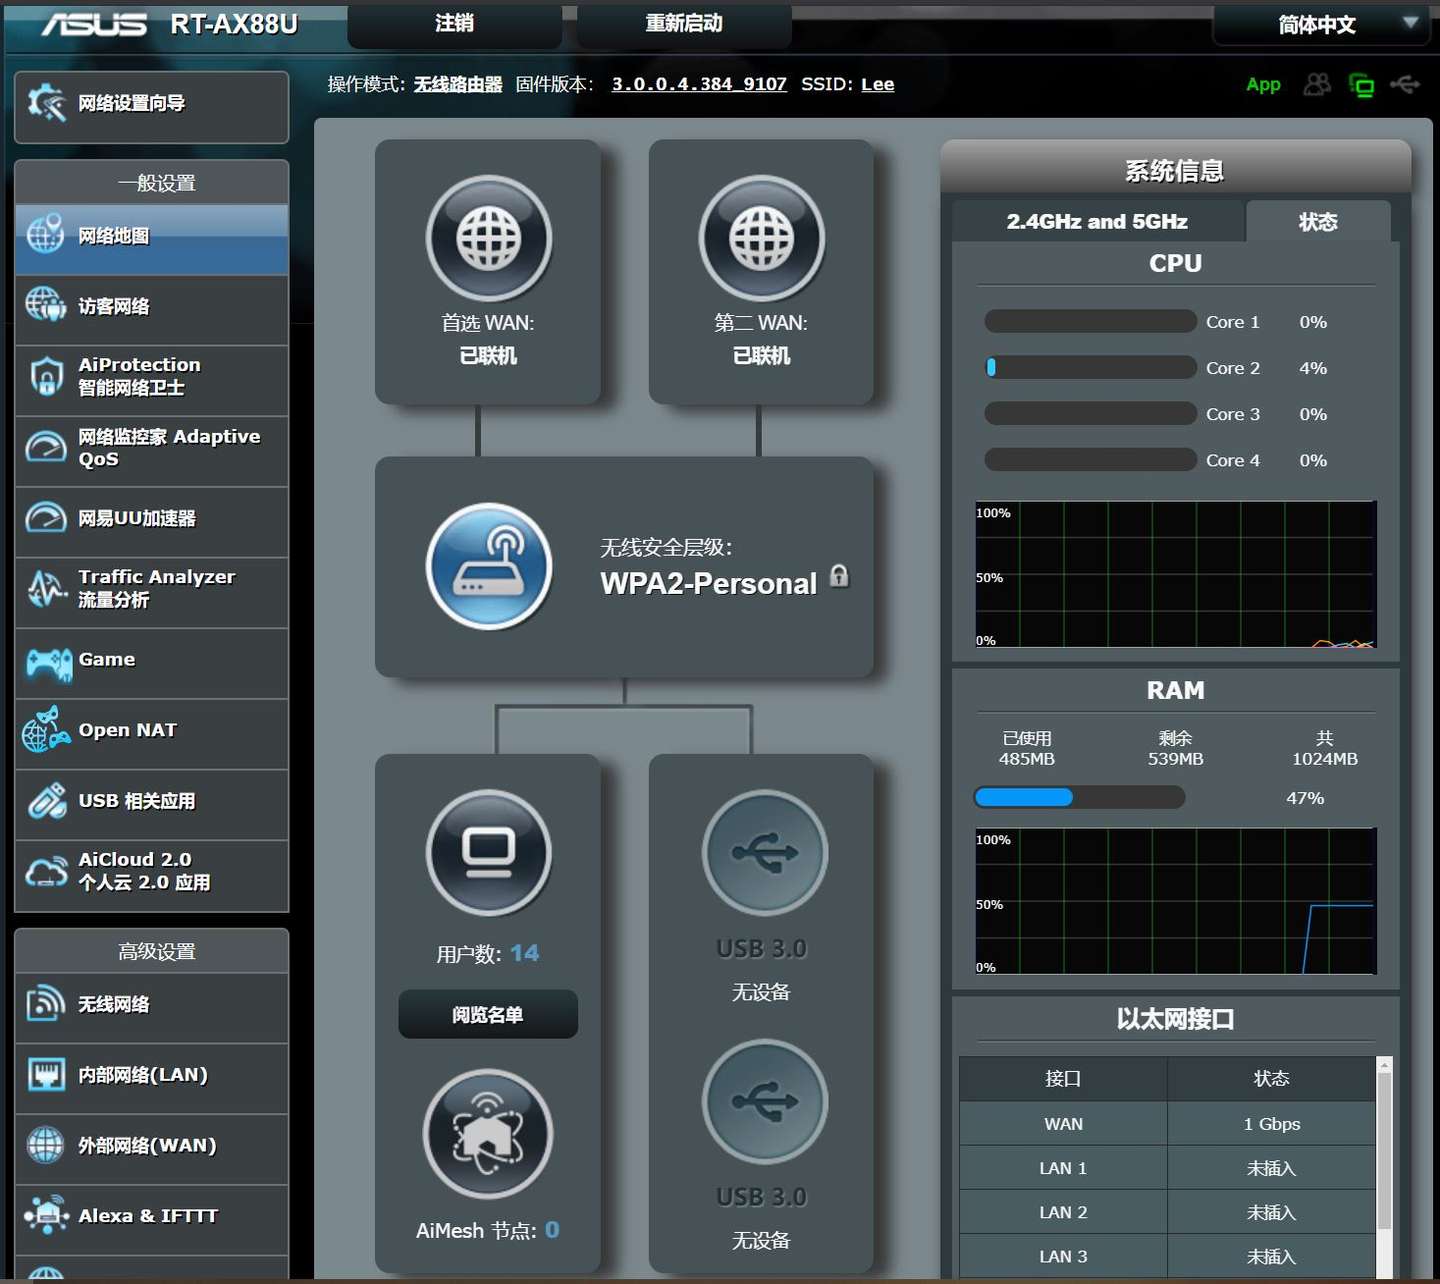This screenshot has width=1440, height=1284.
Task: Check the USB status icon in header
Action: (1405, 84)
